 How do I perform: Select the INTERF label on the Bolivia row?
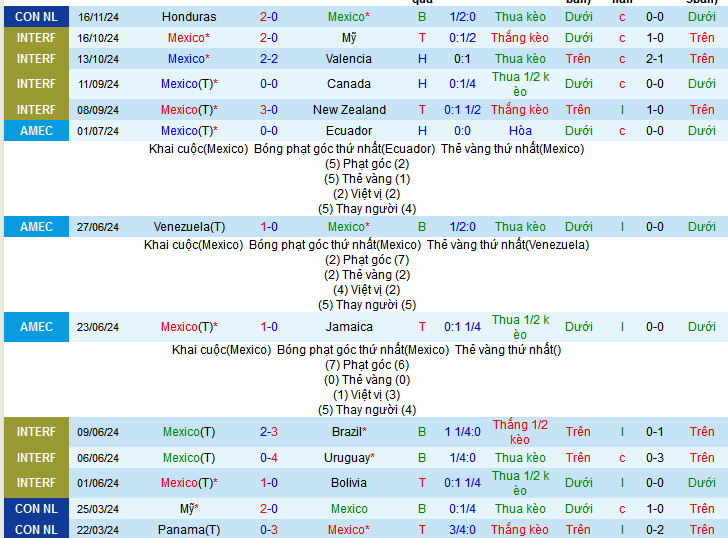[36, 483]
